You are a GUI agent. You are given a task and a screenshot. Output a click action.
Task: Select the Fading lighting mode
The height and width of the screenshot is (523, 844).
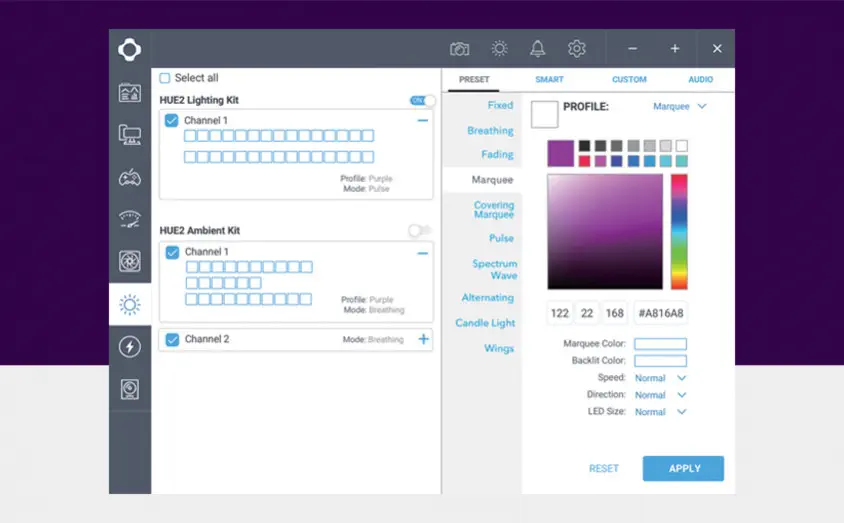point(497,154)
